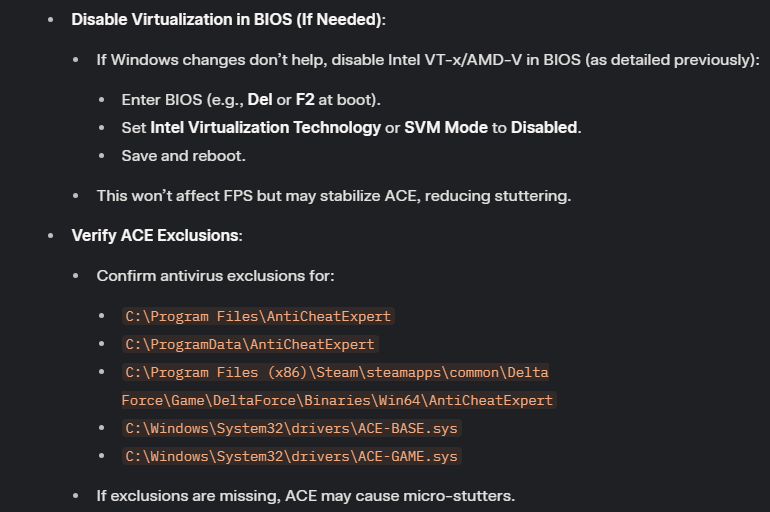Click the bold "Disabled" word
Viewport: 770px width, 512px height.
(544, 128)
